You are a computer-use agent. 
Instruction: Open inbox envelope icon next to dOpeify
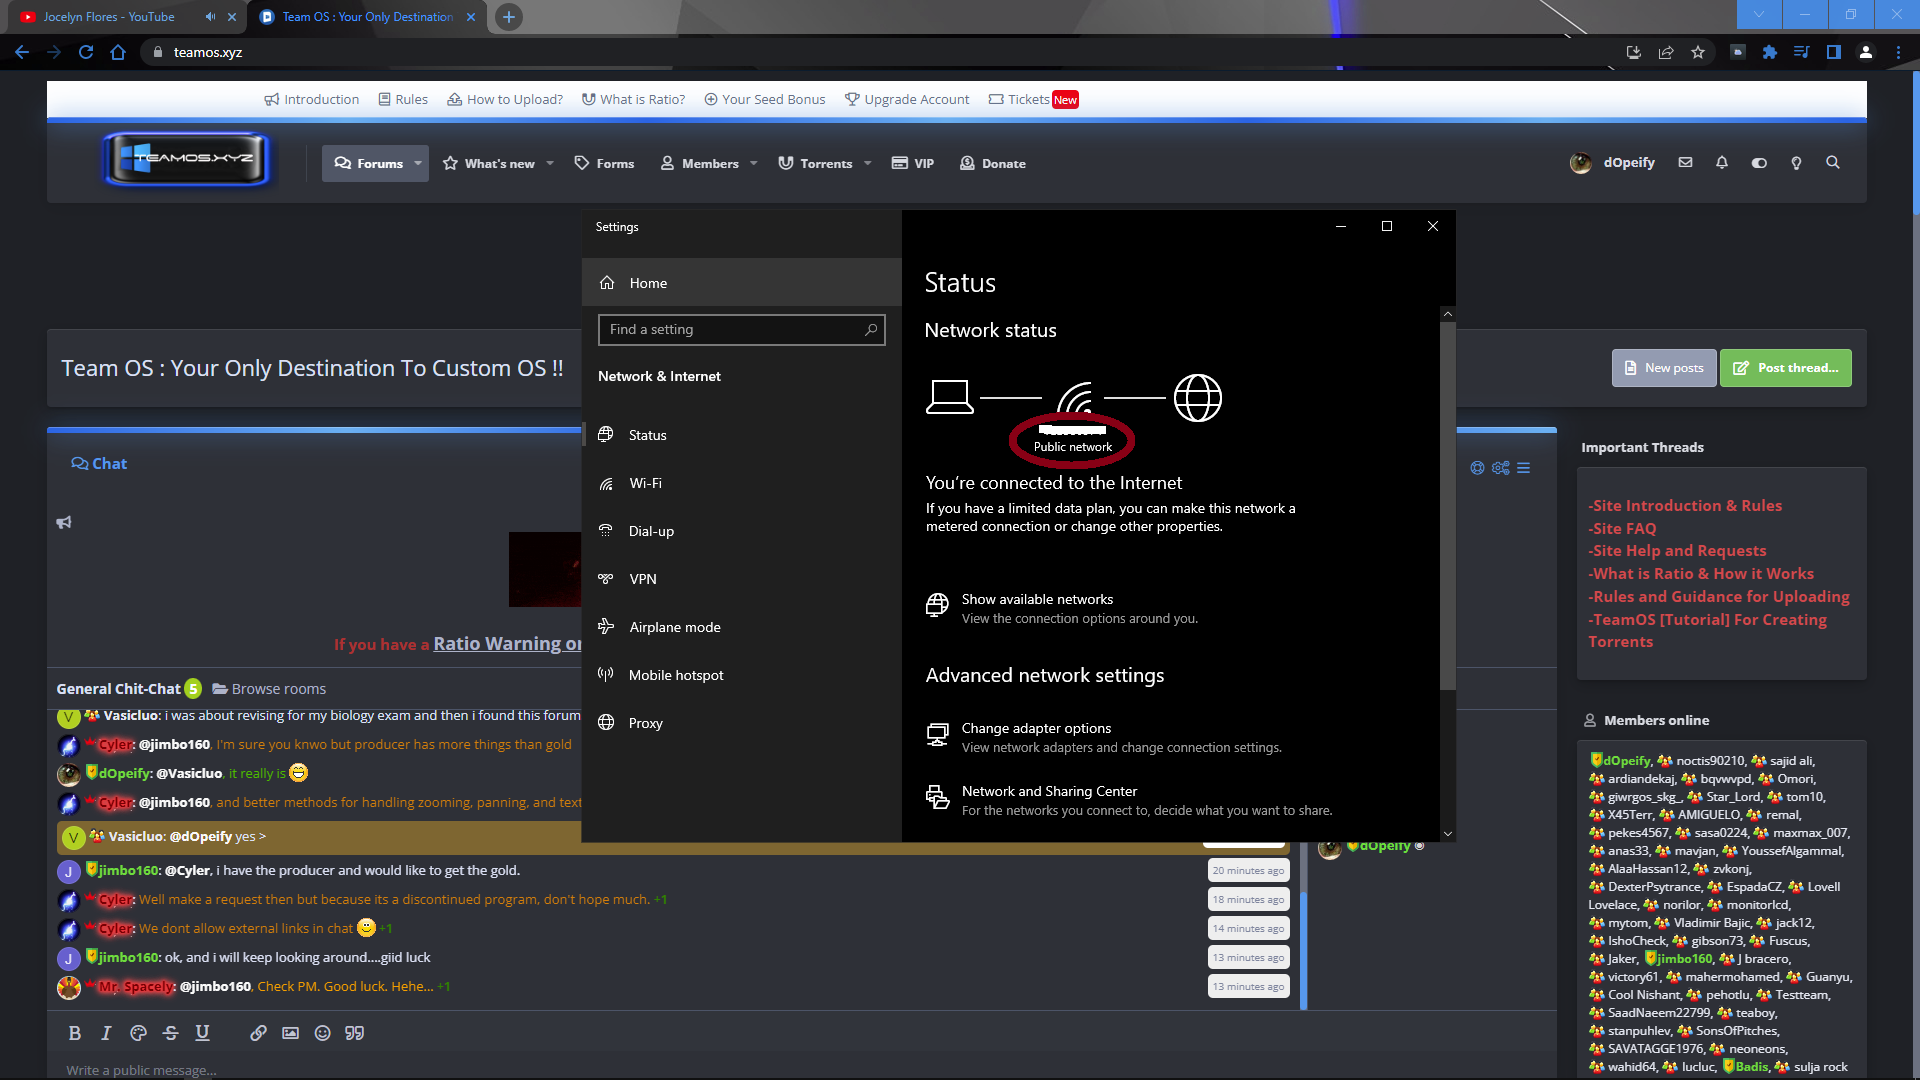(1685, 163)
